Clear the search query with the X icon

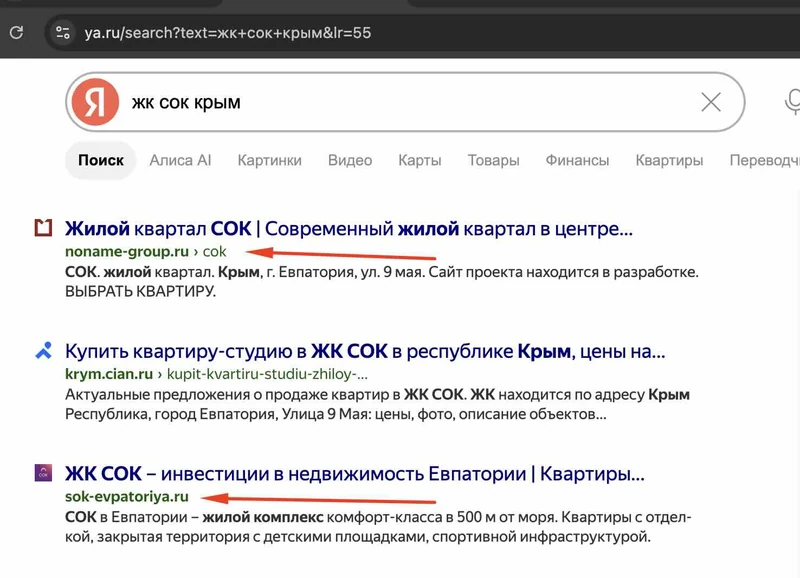711,102
